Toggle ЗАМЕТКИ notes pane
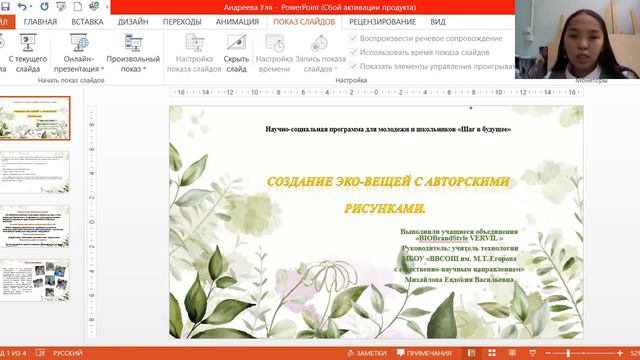Screen dimensions: 640x360 tap(367, 353)
